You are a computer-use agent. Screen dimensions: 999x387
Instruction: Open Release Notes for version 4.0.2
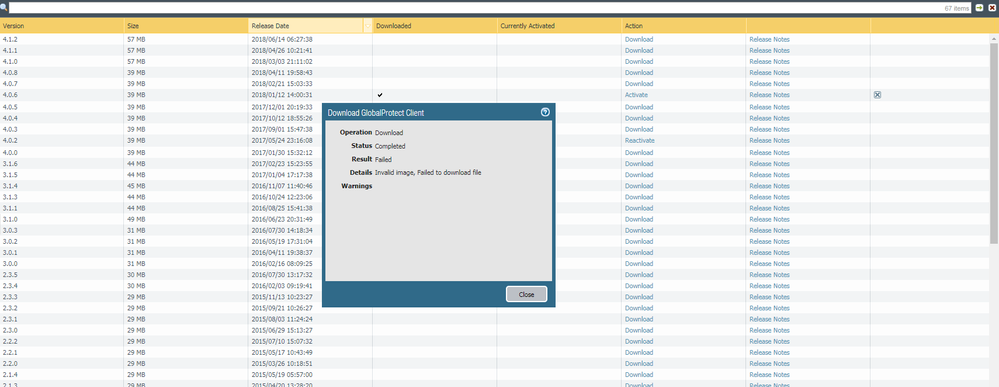pos(770,140)
